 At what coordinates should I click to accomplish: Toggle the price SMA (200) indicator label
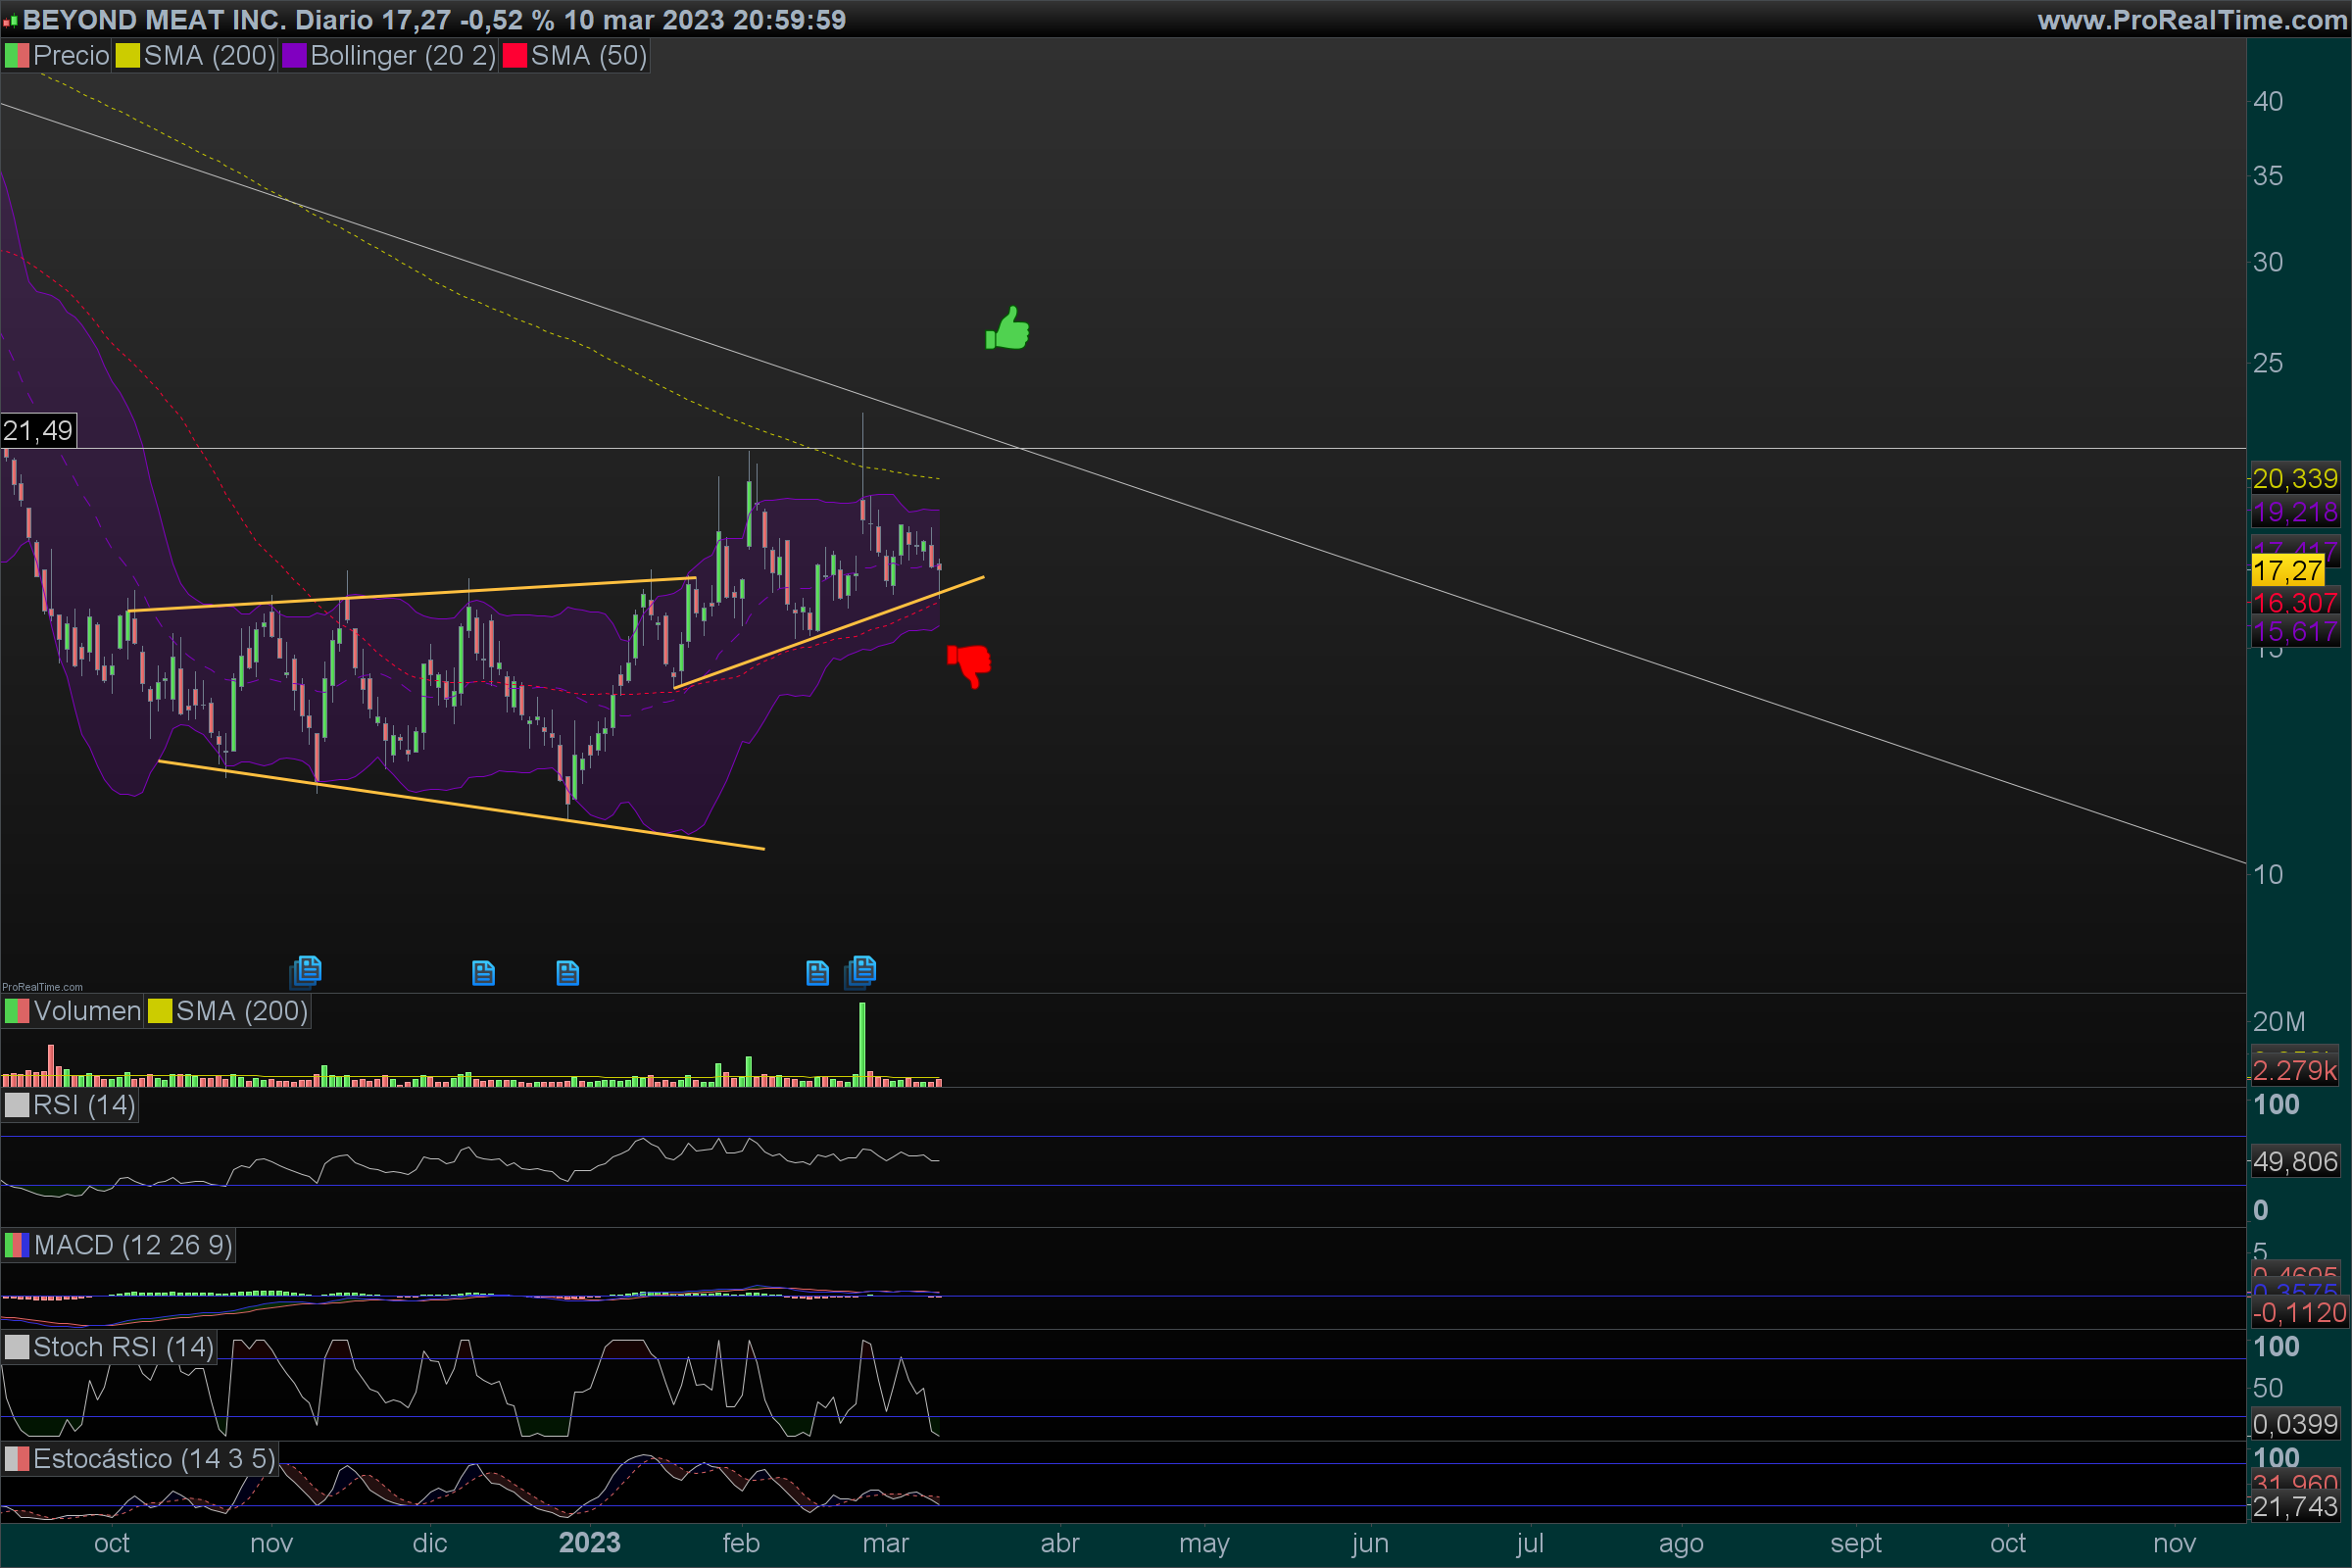tap(208, 56)
